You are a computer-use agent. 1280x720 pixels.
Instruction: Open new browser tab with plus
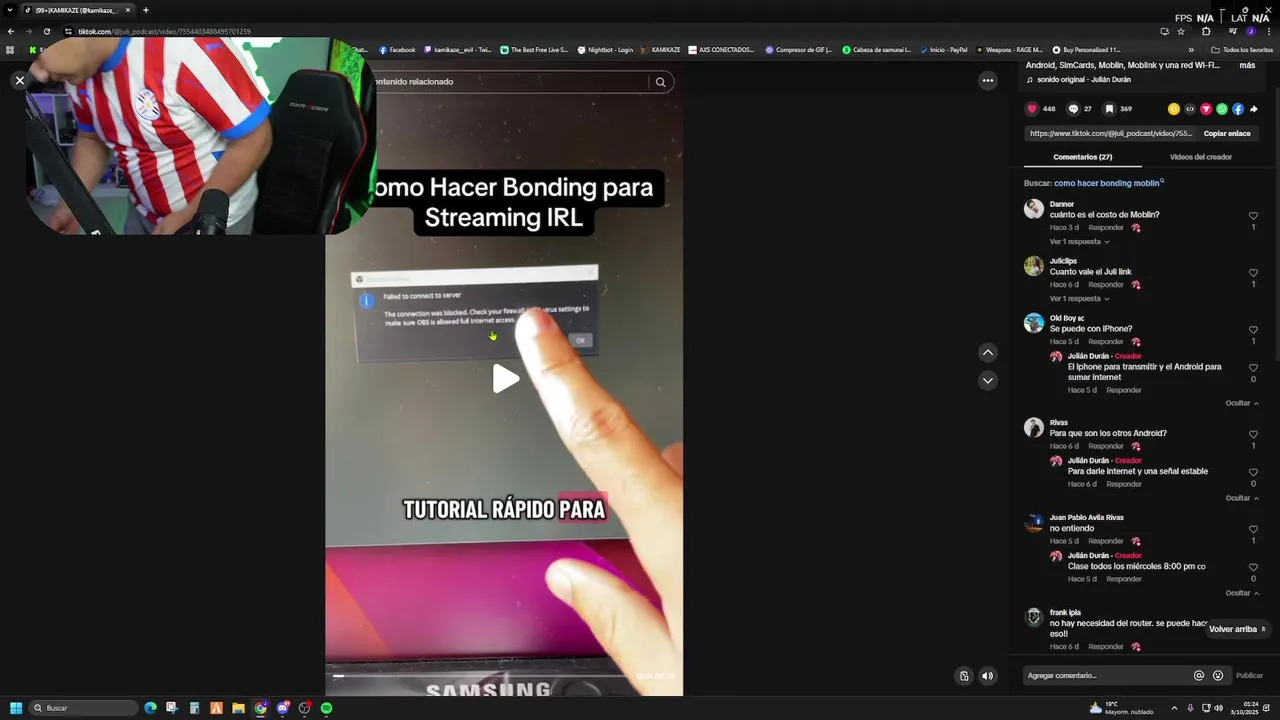pyautogui.click(x=145, y=10)
